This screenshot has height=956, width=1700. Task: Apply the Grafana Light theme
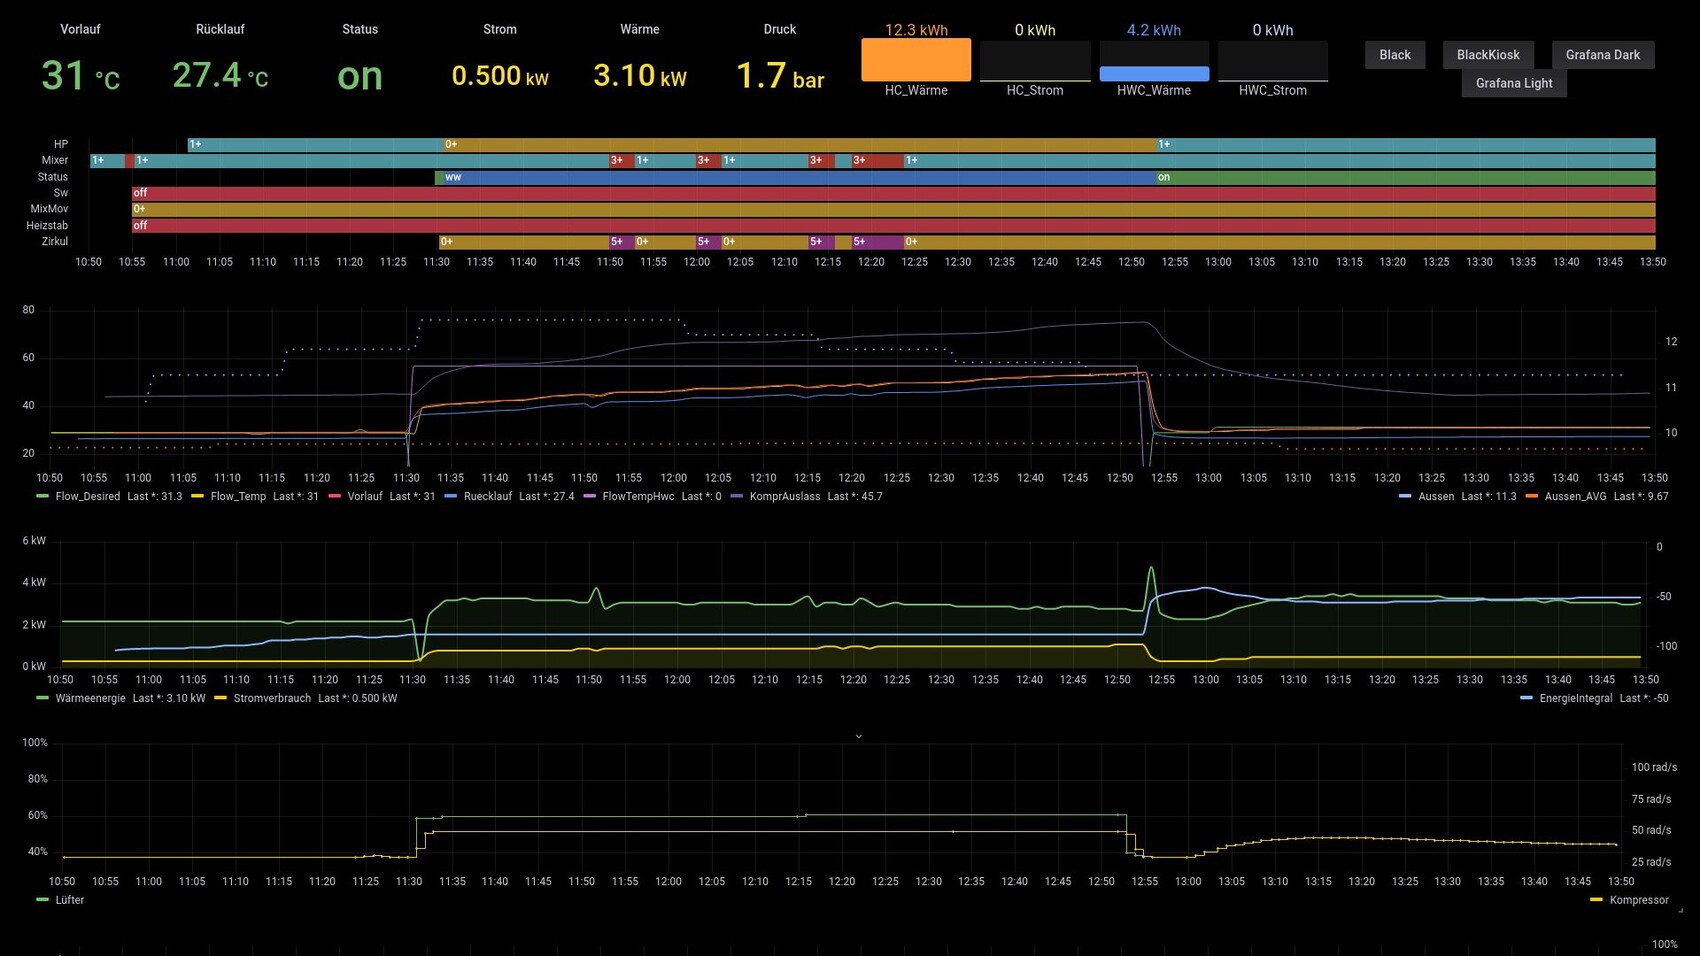(1513, 83)
